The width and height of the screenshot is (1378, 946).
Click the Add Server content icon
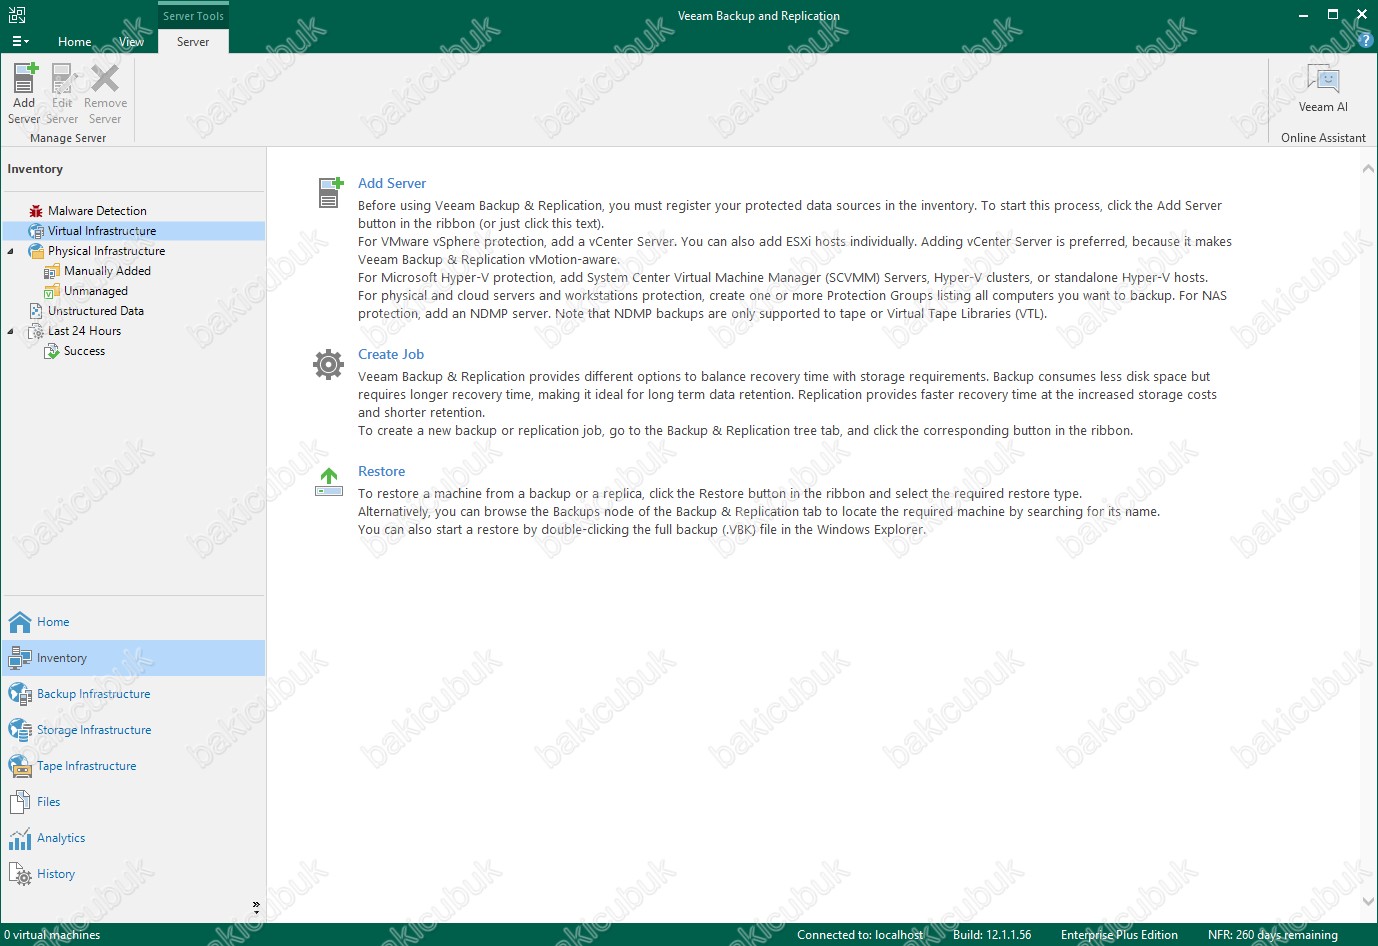point(330,192)
